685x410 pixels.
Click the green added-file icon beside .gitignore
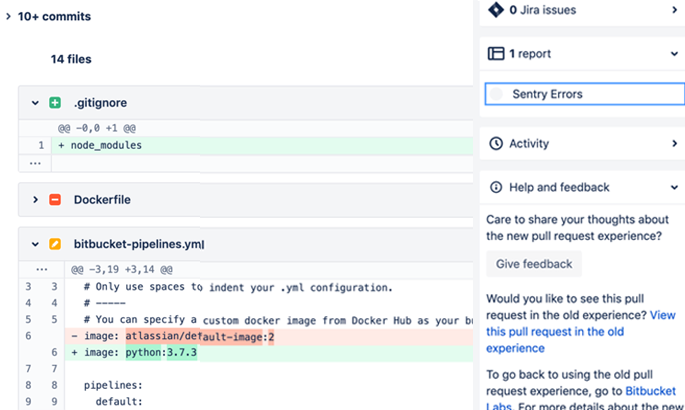click(x=55, y=103)
